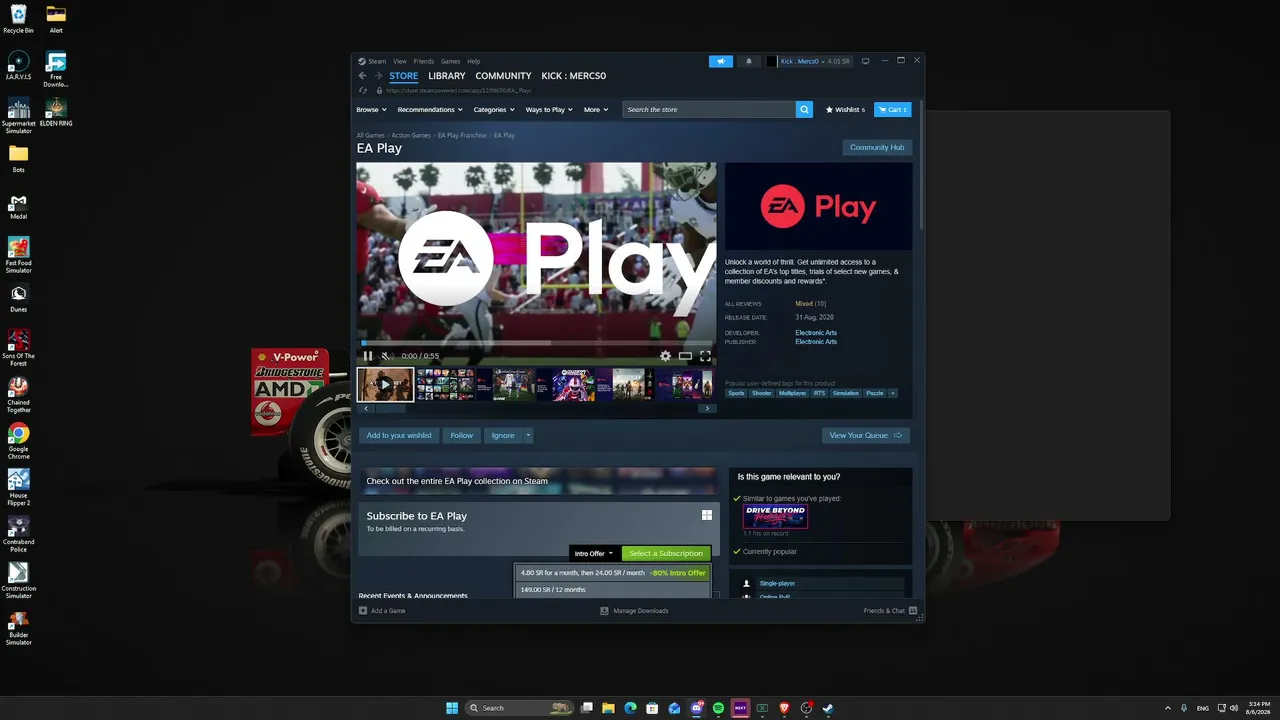Click the Steam forward navigation arrow
This screenshot has width=1280, height=720.
pyautogui.click(x=378, y=76)
